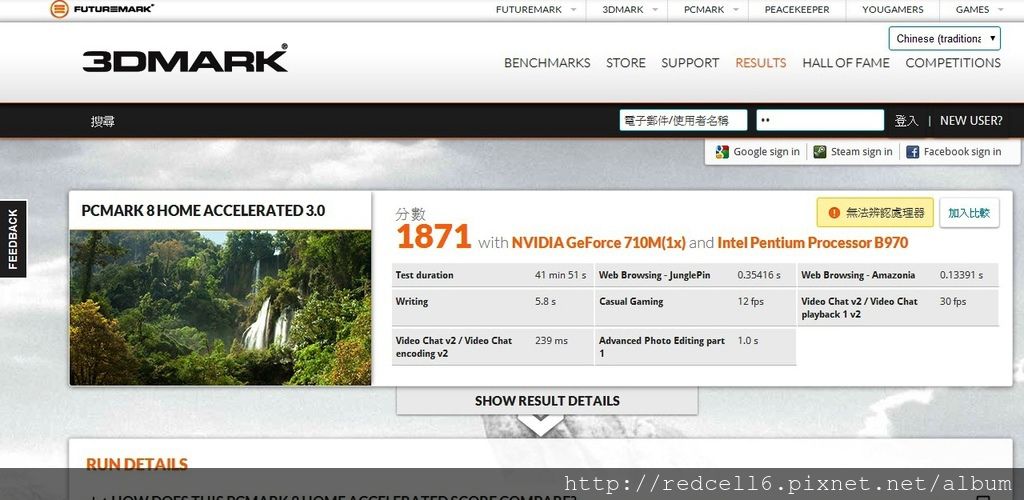Expand SHOW RESULT DETAILS section

(547, 401)
